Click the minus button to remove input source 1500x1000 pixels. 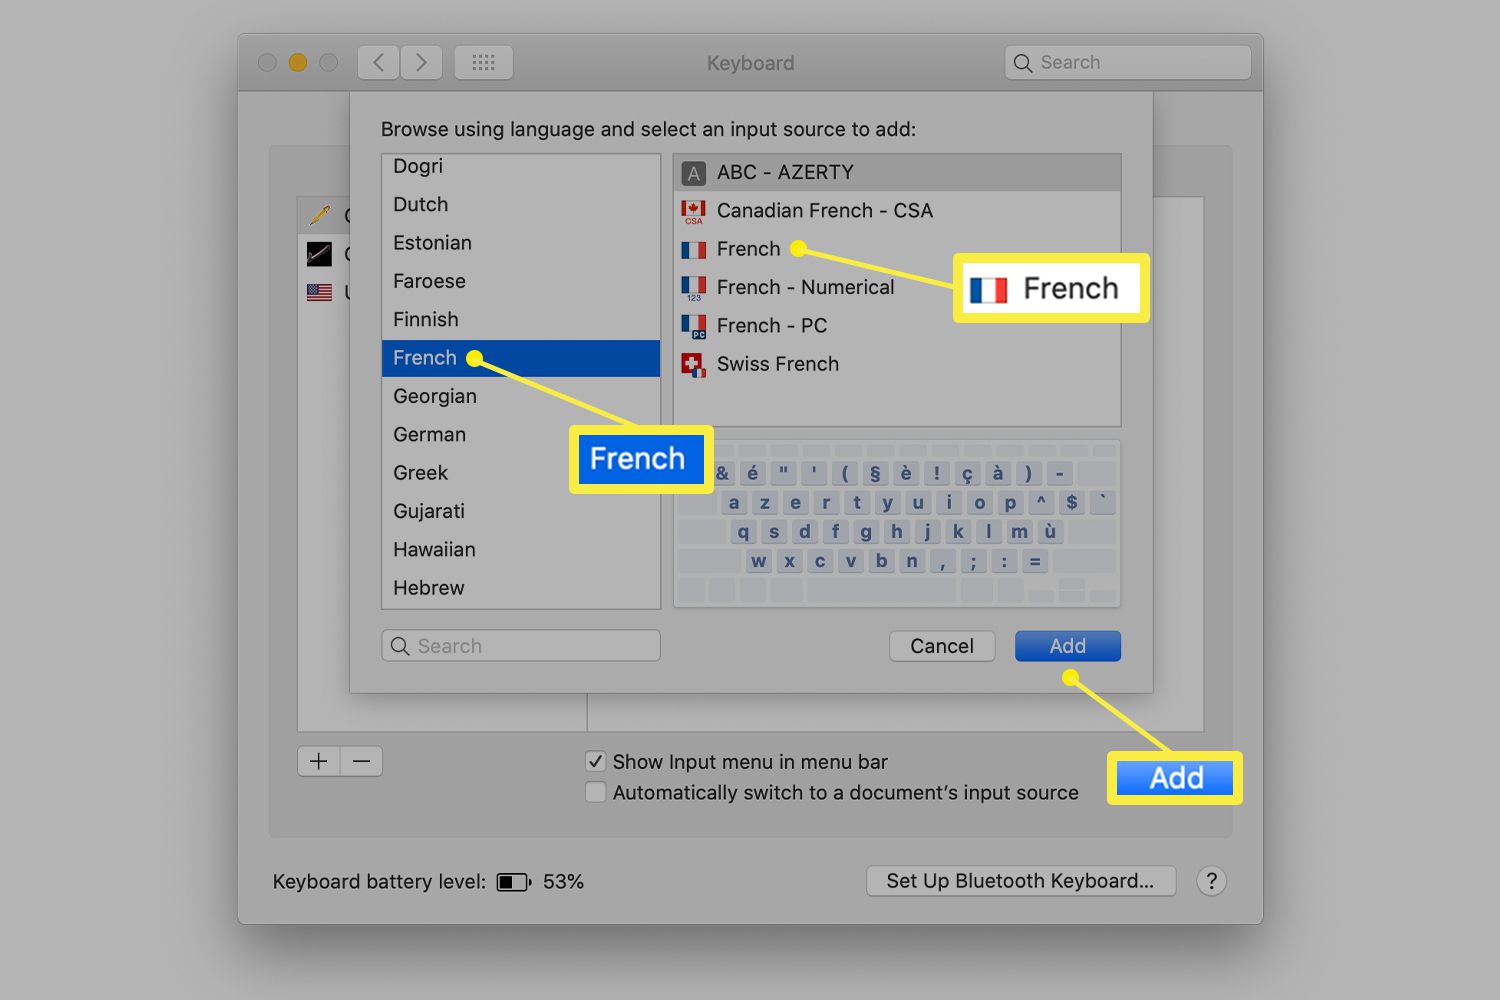[x=362, y=761]
